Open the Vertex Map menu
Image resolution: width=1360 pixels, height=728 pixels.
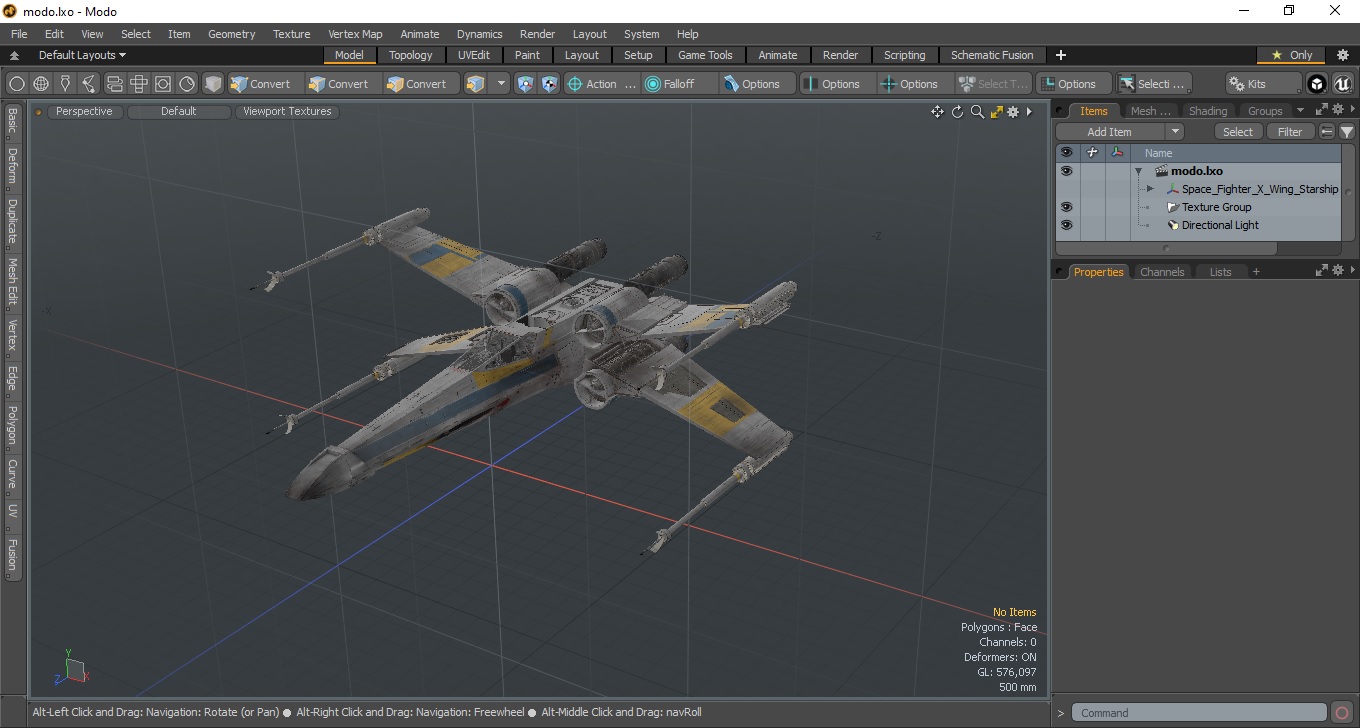(x=355, y=34)
